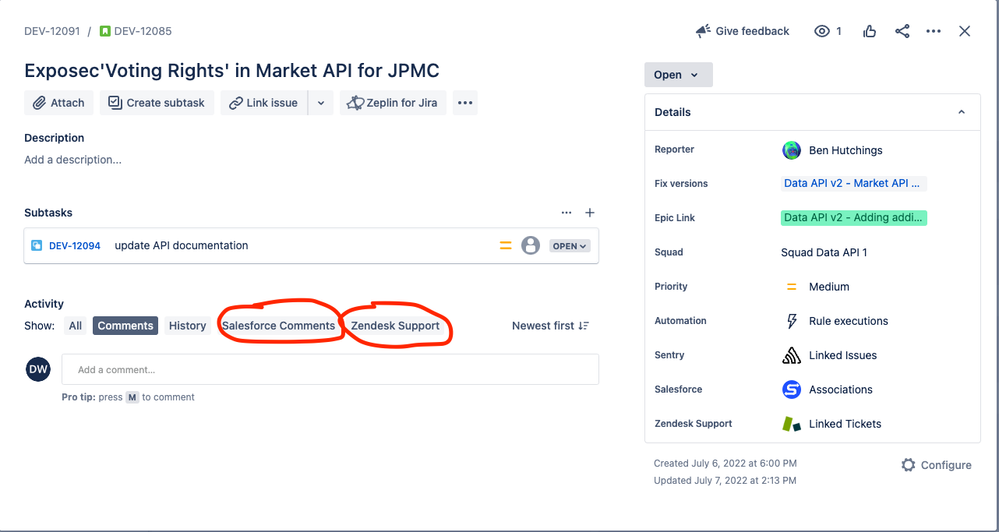Image resolution: width=999 pixels, height=532 pixels.
Task: Click reporter Ben Hutchings
Action: [x=845, y=150]
